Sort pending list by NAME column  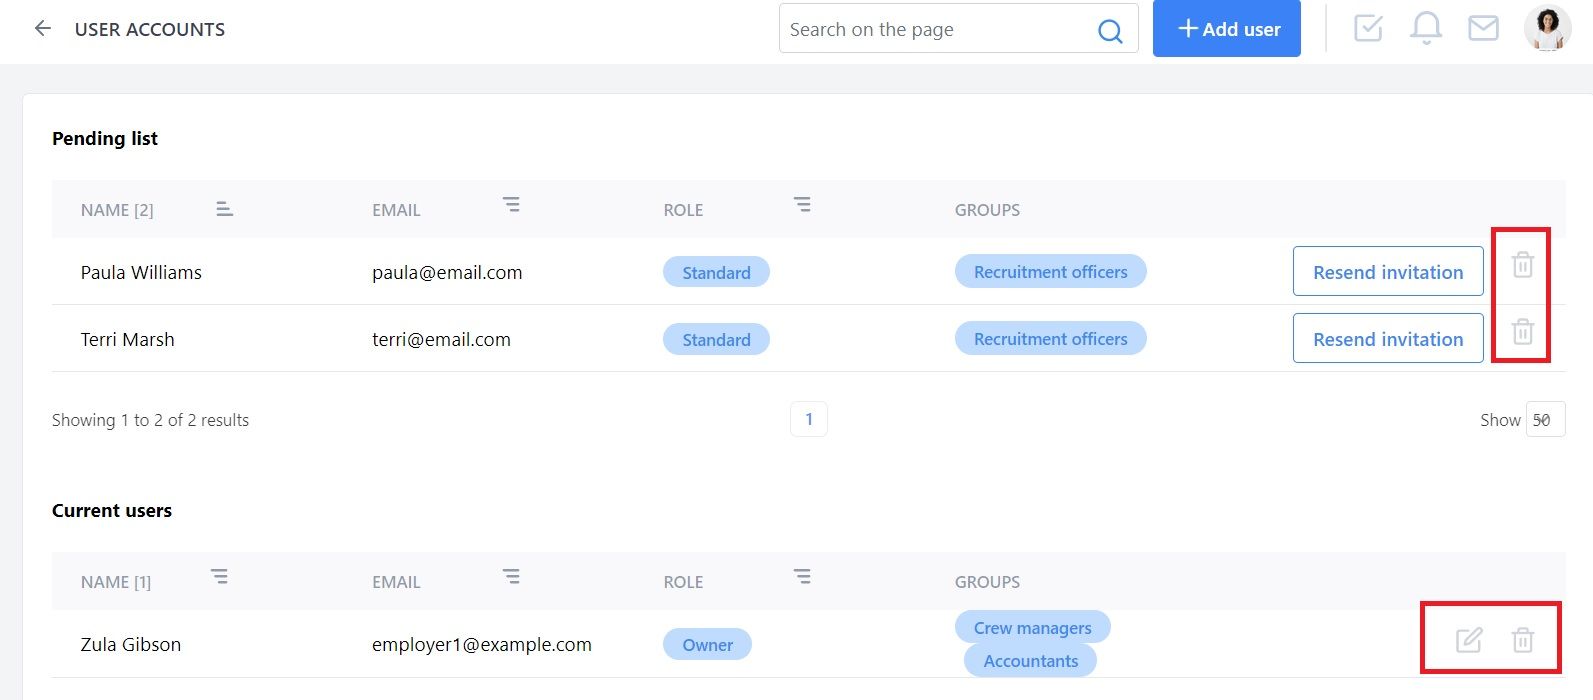(224, 209)
